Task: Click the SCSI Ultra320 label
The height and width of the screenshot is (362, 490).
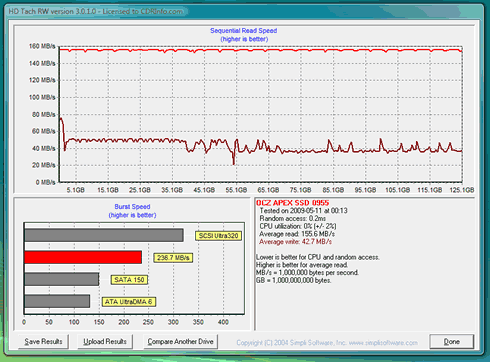Action: coord(218,236)
